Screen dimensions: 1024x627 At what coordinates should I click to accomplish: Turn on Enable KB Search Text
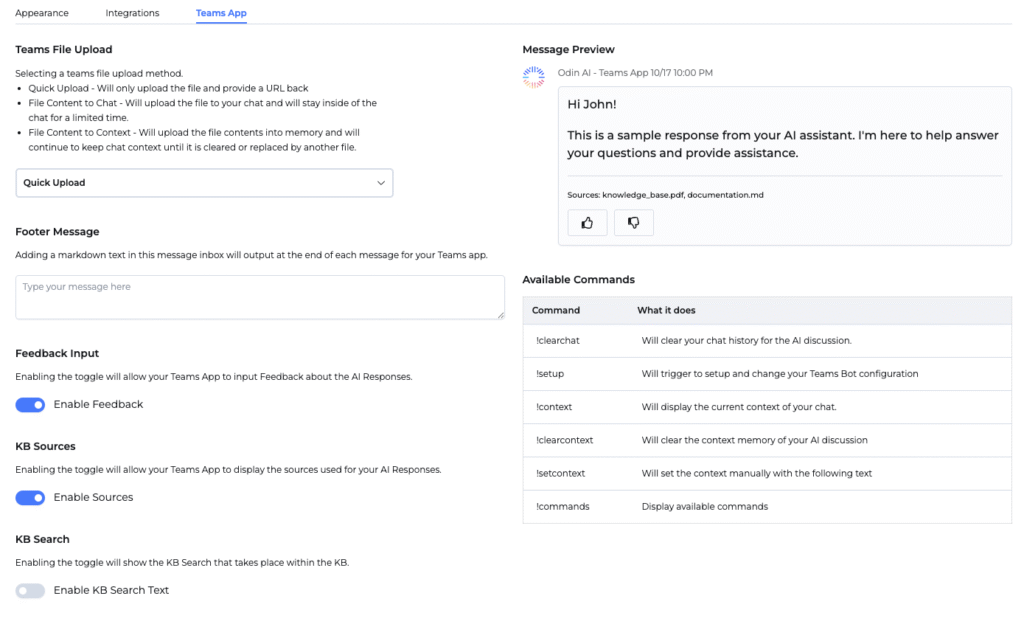tap(30, 590)
